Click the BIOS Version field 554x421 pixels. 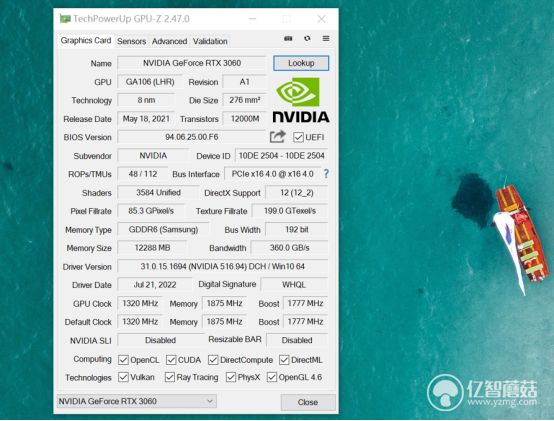point(191,137)
